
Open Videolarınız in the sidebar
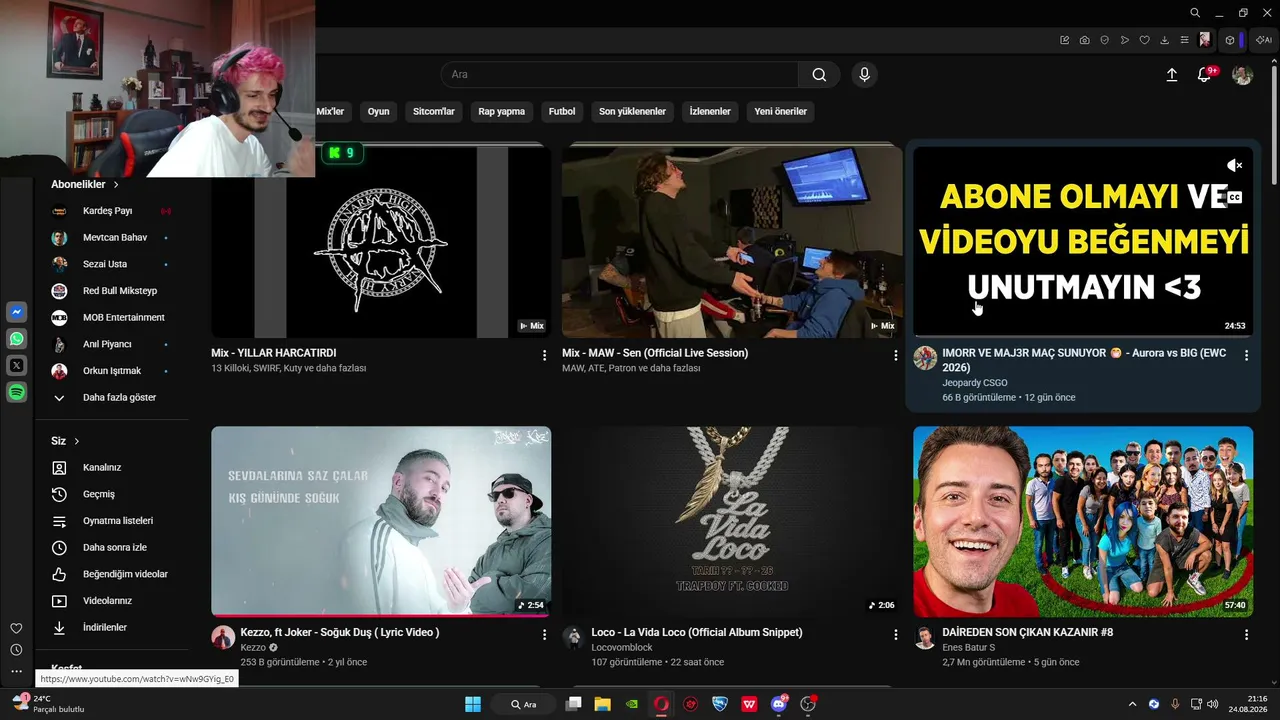tap(110, 601)
